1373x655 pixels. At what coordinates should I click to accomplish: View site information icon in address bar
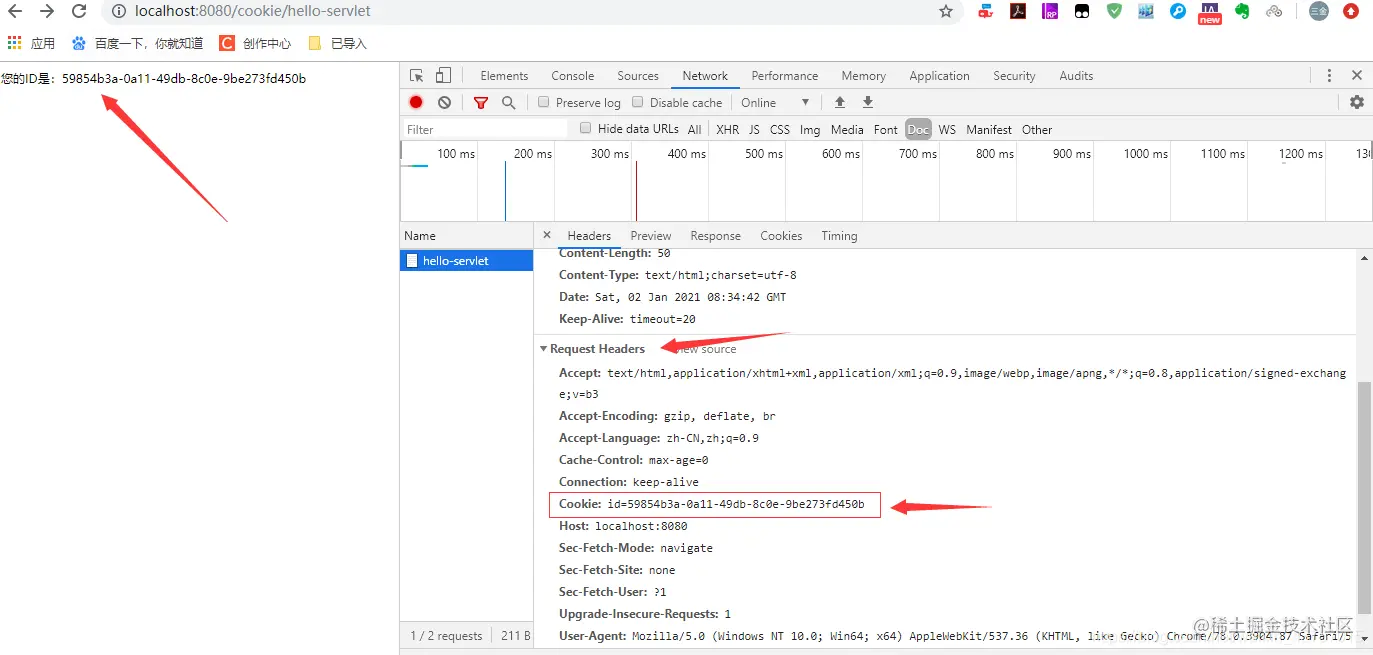point(118,11)
